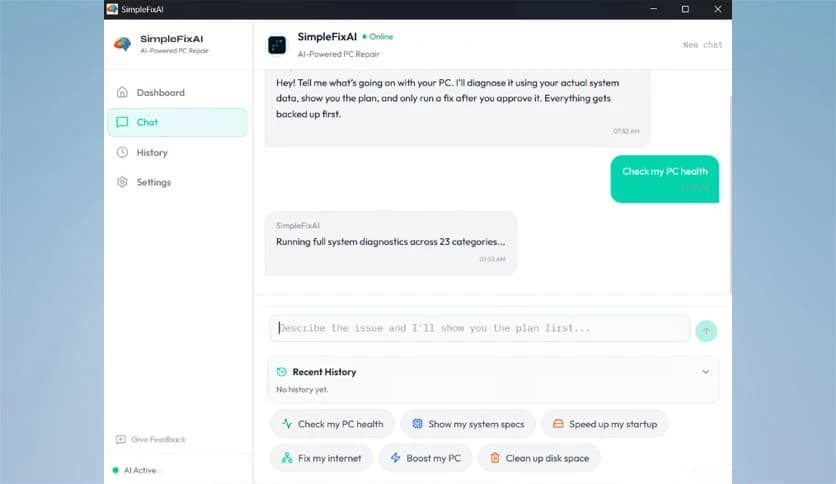Click the SimpleFixAI brain logo in sidebar
Image resolution: width=836 pixels, height=484 pixels.
(123, 44)
